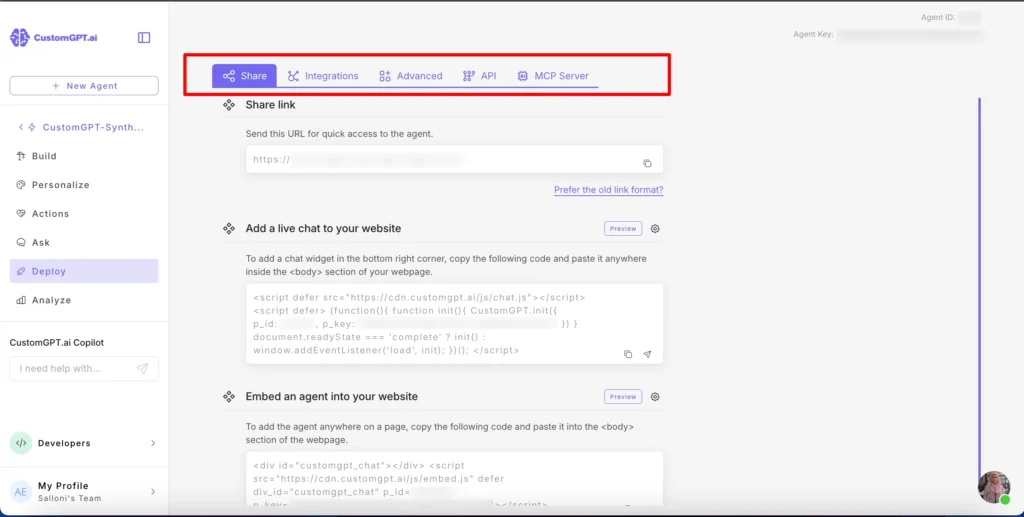Preview the live chat widget
Image resolution: width=1024 pixels, height=517 pixels.
tap(622, 228)
